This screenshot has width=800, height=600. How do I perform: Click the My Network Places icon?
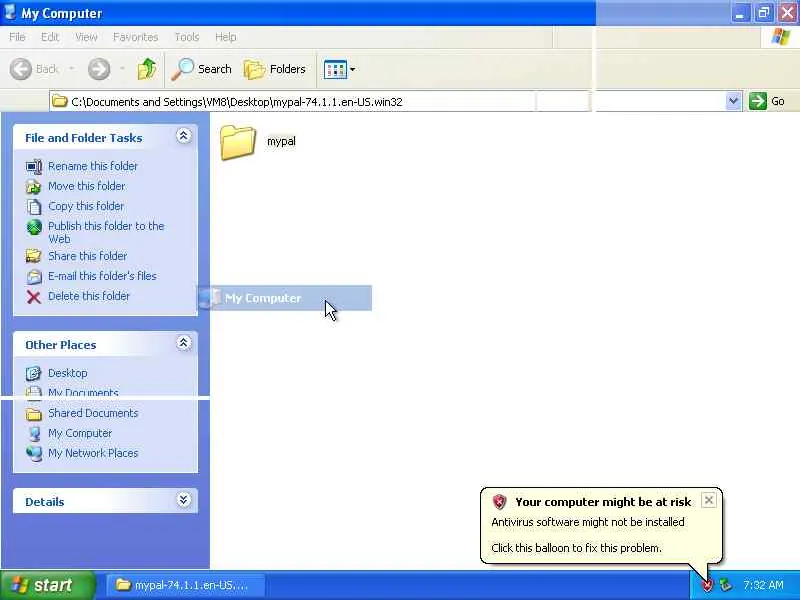[34, 454]
